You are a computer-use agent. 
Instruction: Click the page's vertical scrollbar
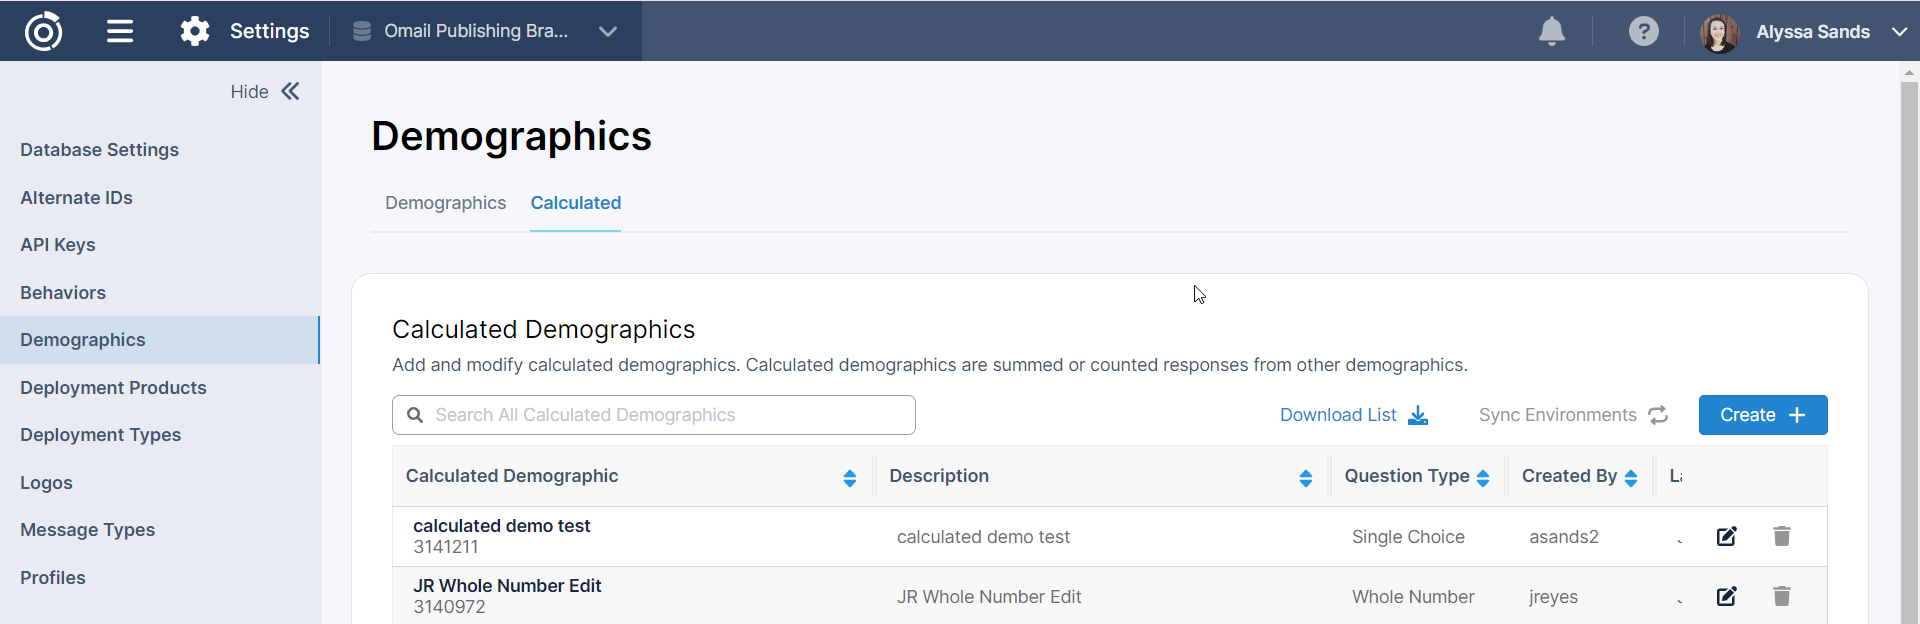[1909, 340]
